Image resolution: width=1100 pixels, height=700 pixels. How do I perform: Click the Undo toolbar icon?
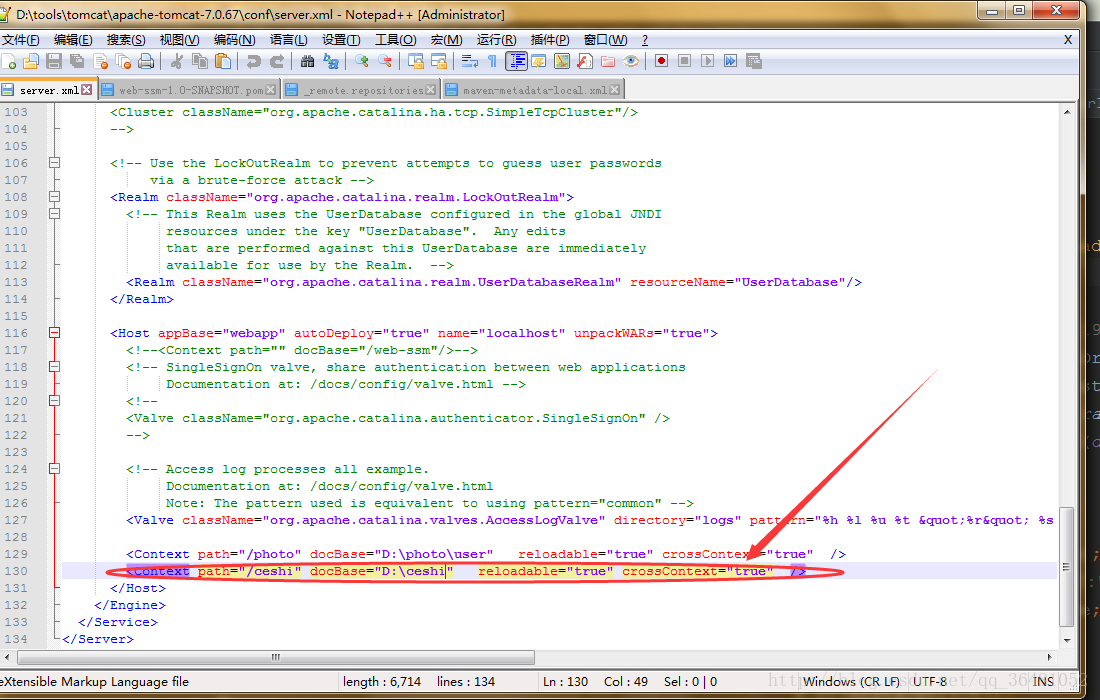(x=253, y=62)
